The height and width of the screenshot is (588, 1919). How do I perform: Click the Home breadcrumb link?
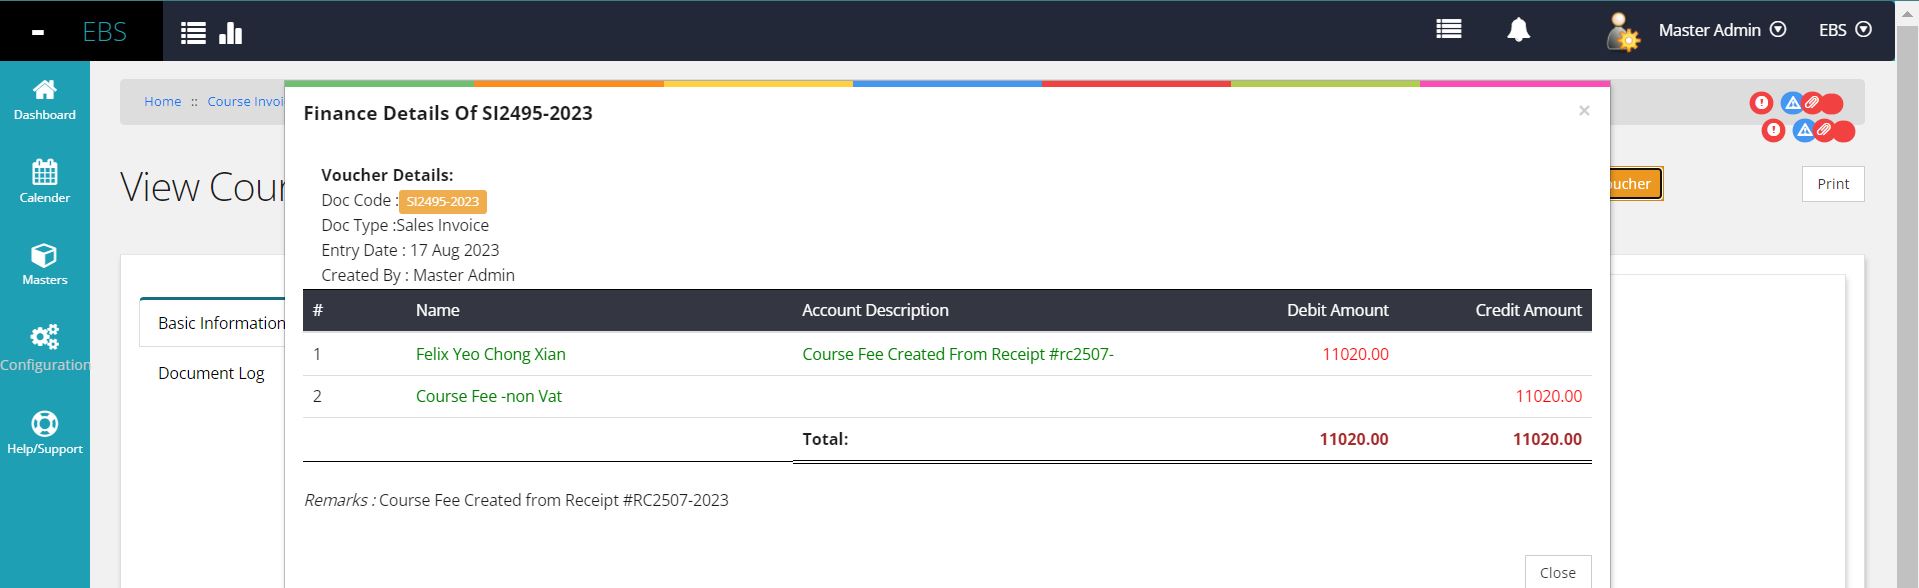[x=162, y=102]
